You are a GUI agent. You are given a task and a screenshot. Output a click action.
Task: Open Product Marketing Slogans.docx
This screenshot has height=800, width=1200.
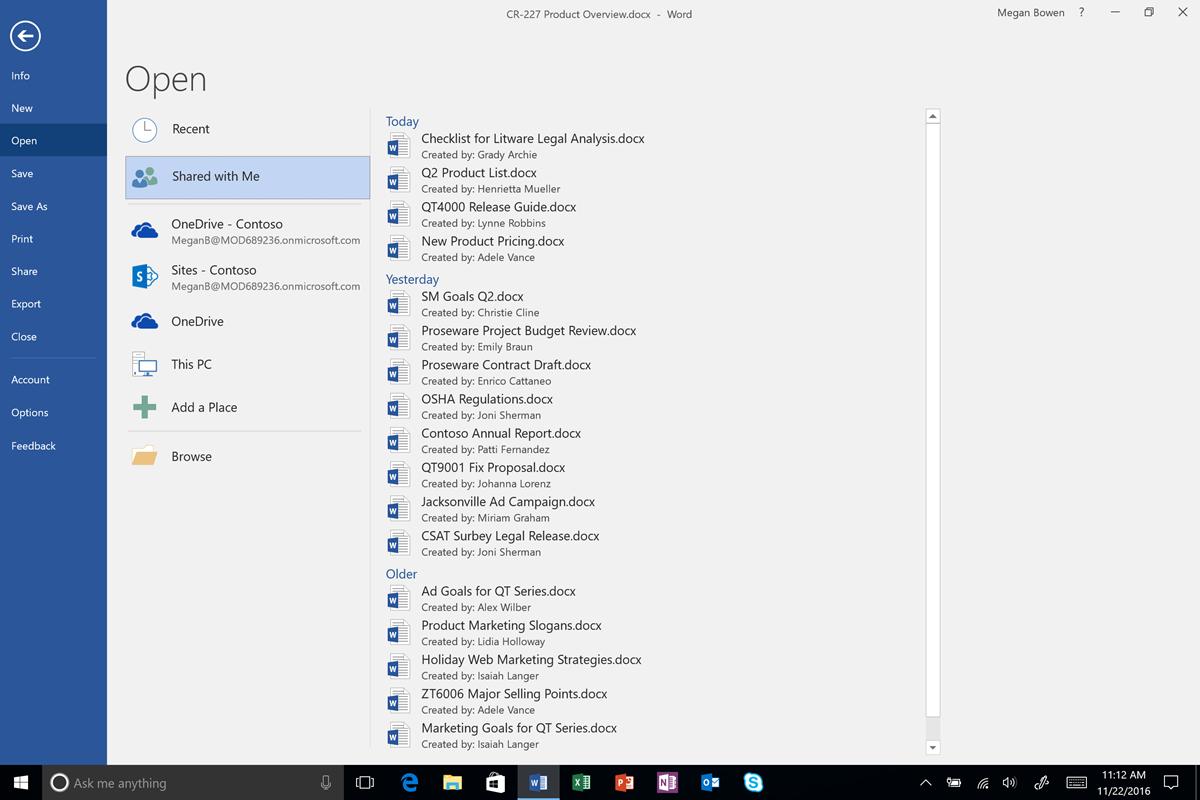point(511,626)
